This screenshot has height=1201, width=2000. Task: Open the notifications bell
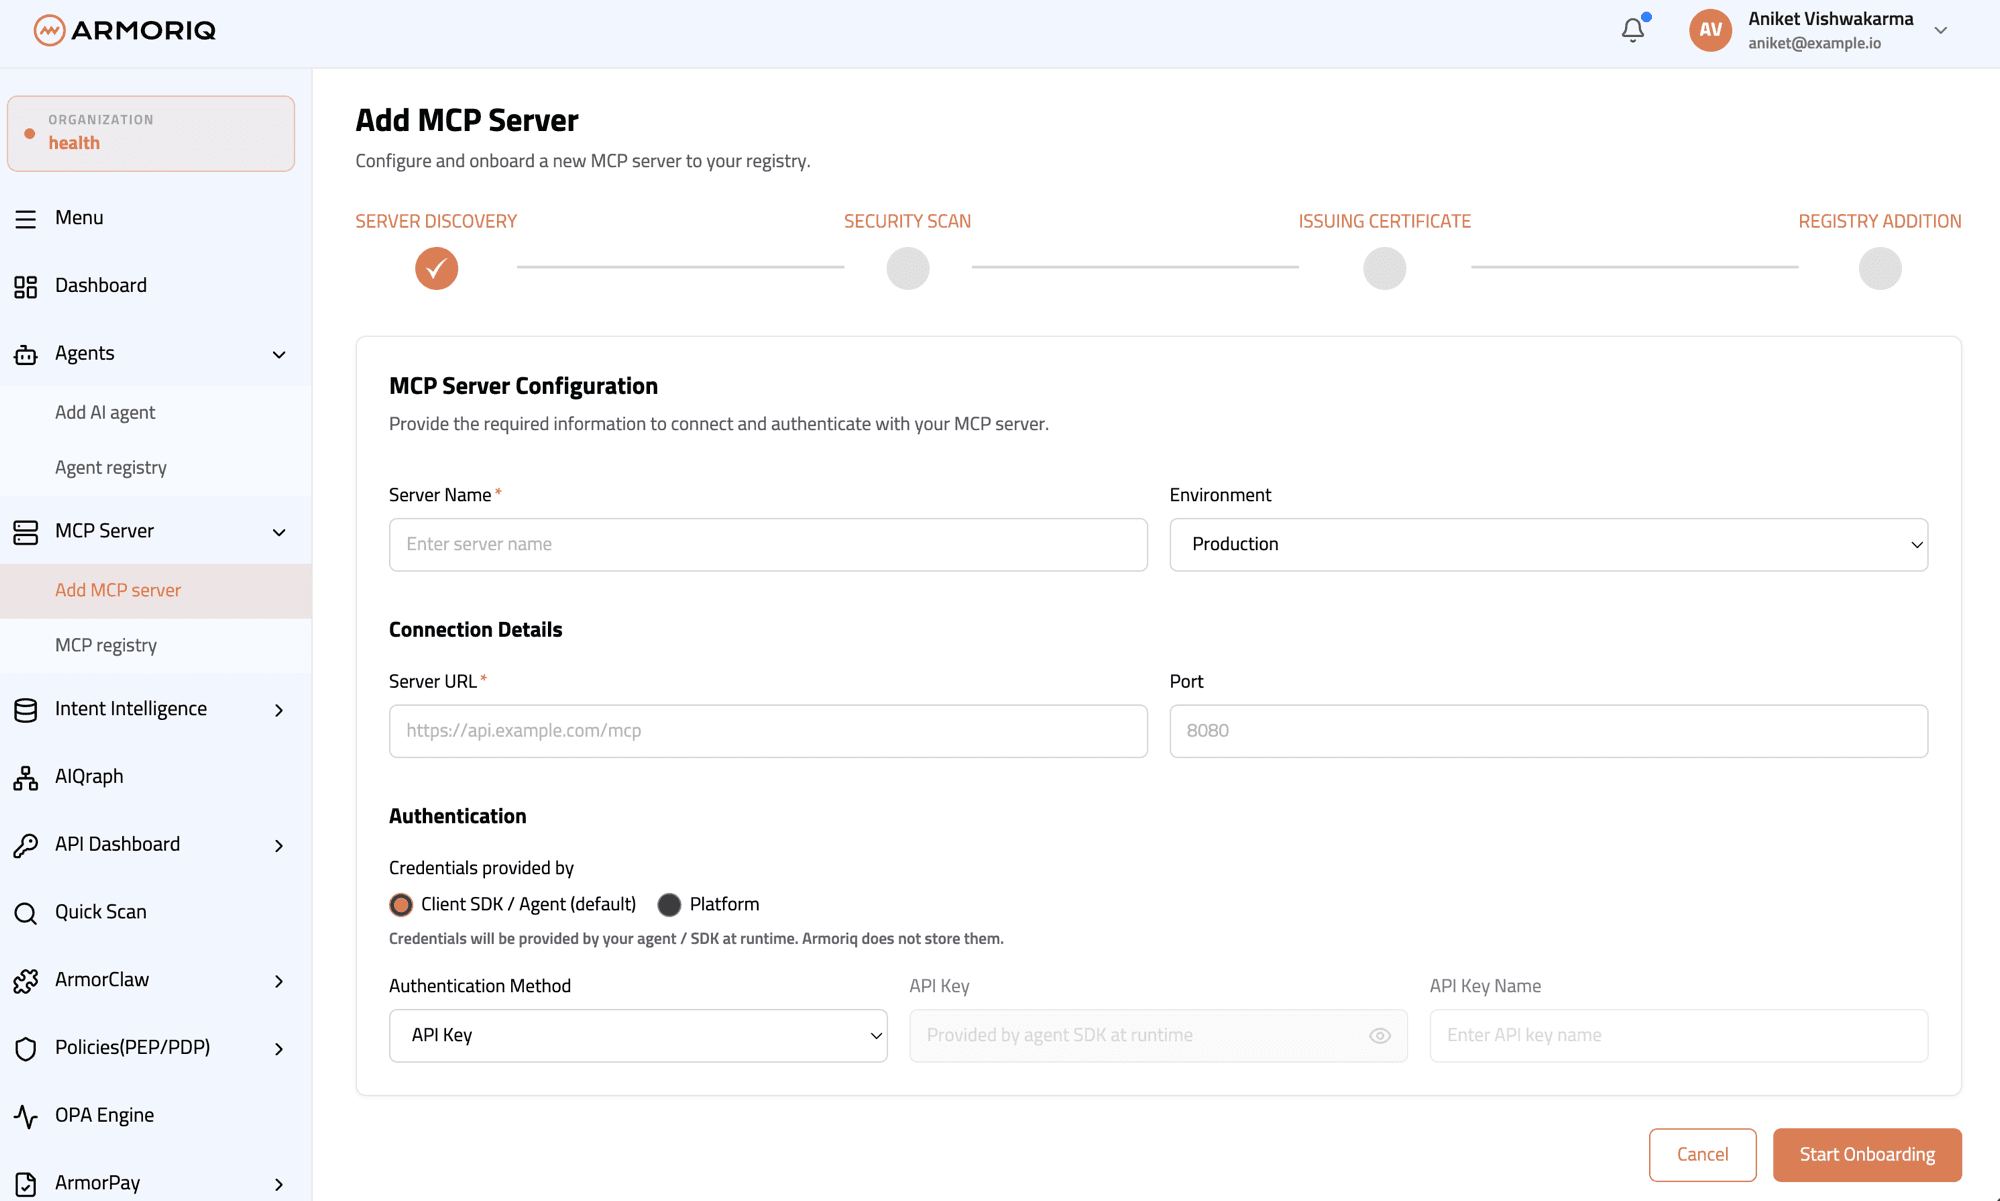point(1633,30)
